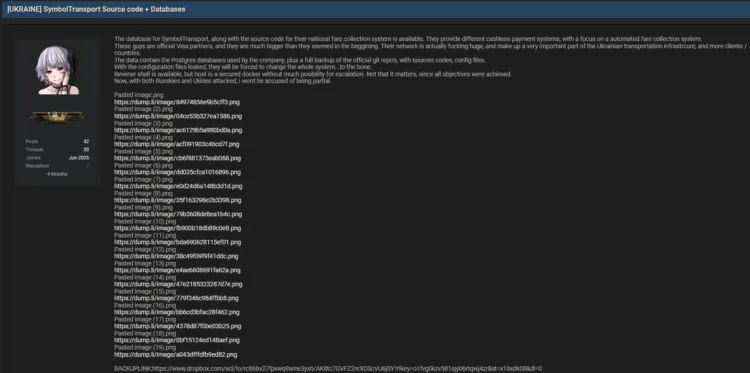
Task: Click the line 'Reverse shell is available'
Action: (x=313, y=74)
